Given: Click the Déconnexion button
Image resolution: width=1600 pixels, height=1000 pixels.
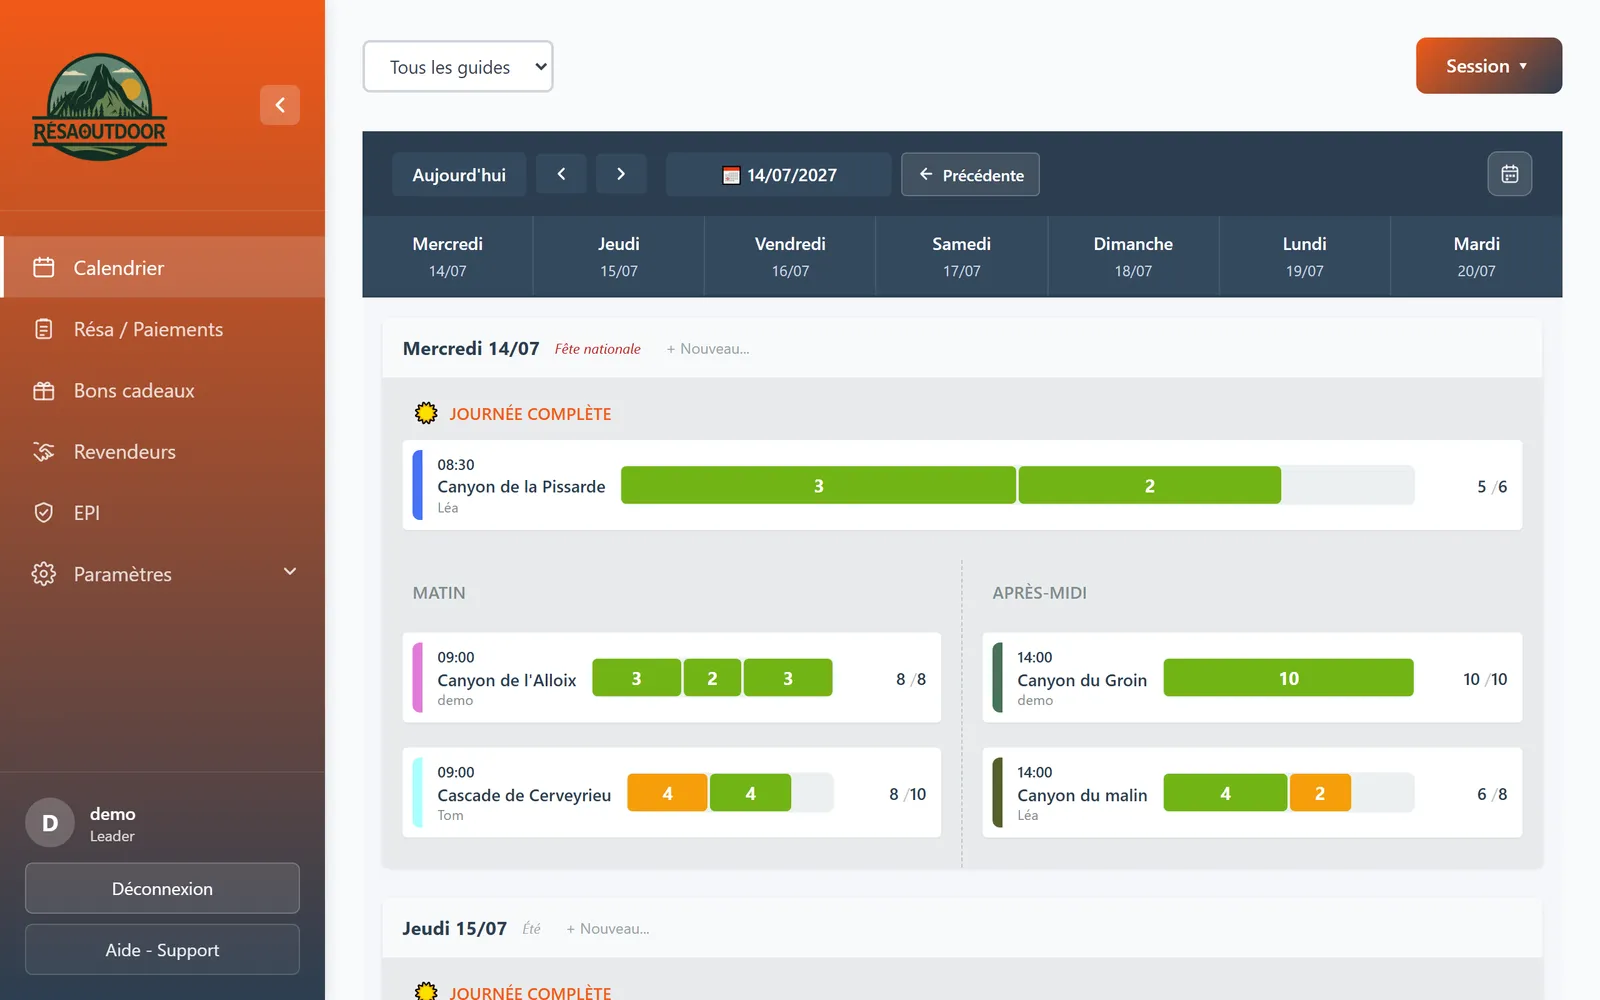Looking at the screenshot, I should coord(162,889).
